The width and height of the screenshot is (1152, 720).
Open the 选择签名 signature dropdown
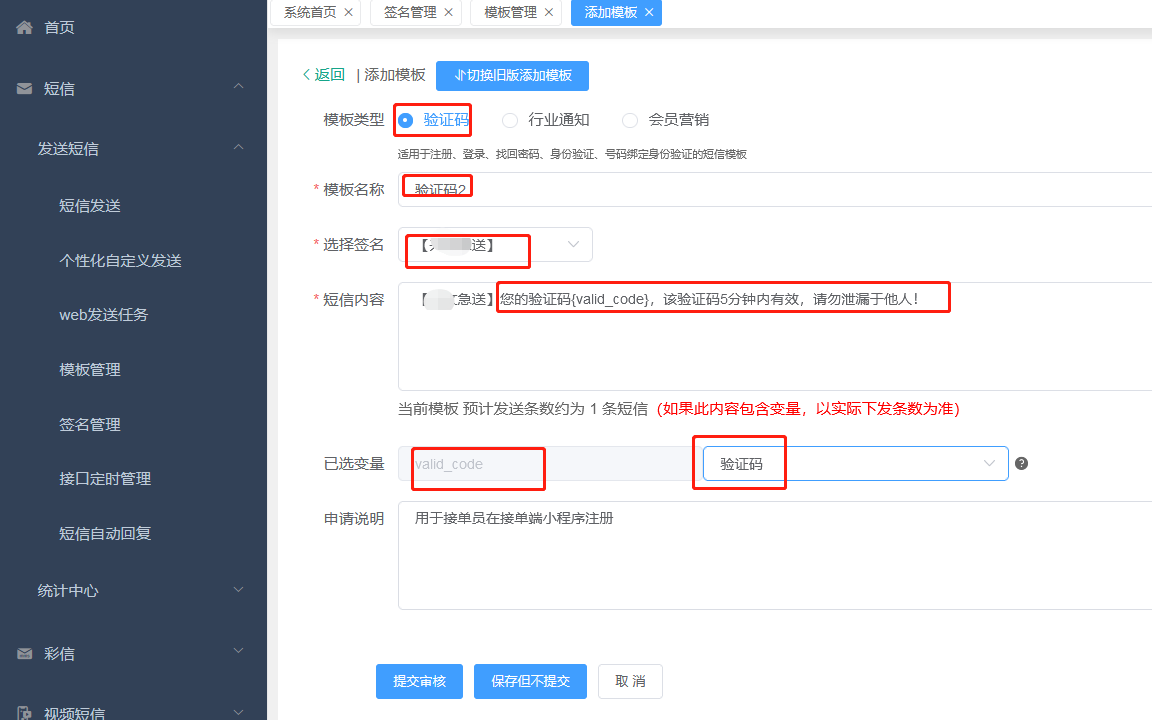coord(495,245)
